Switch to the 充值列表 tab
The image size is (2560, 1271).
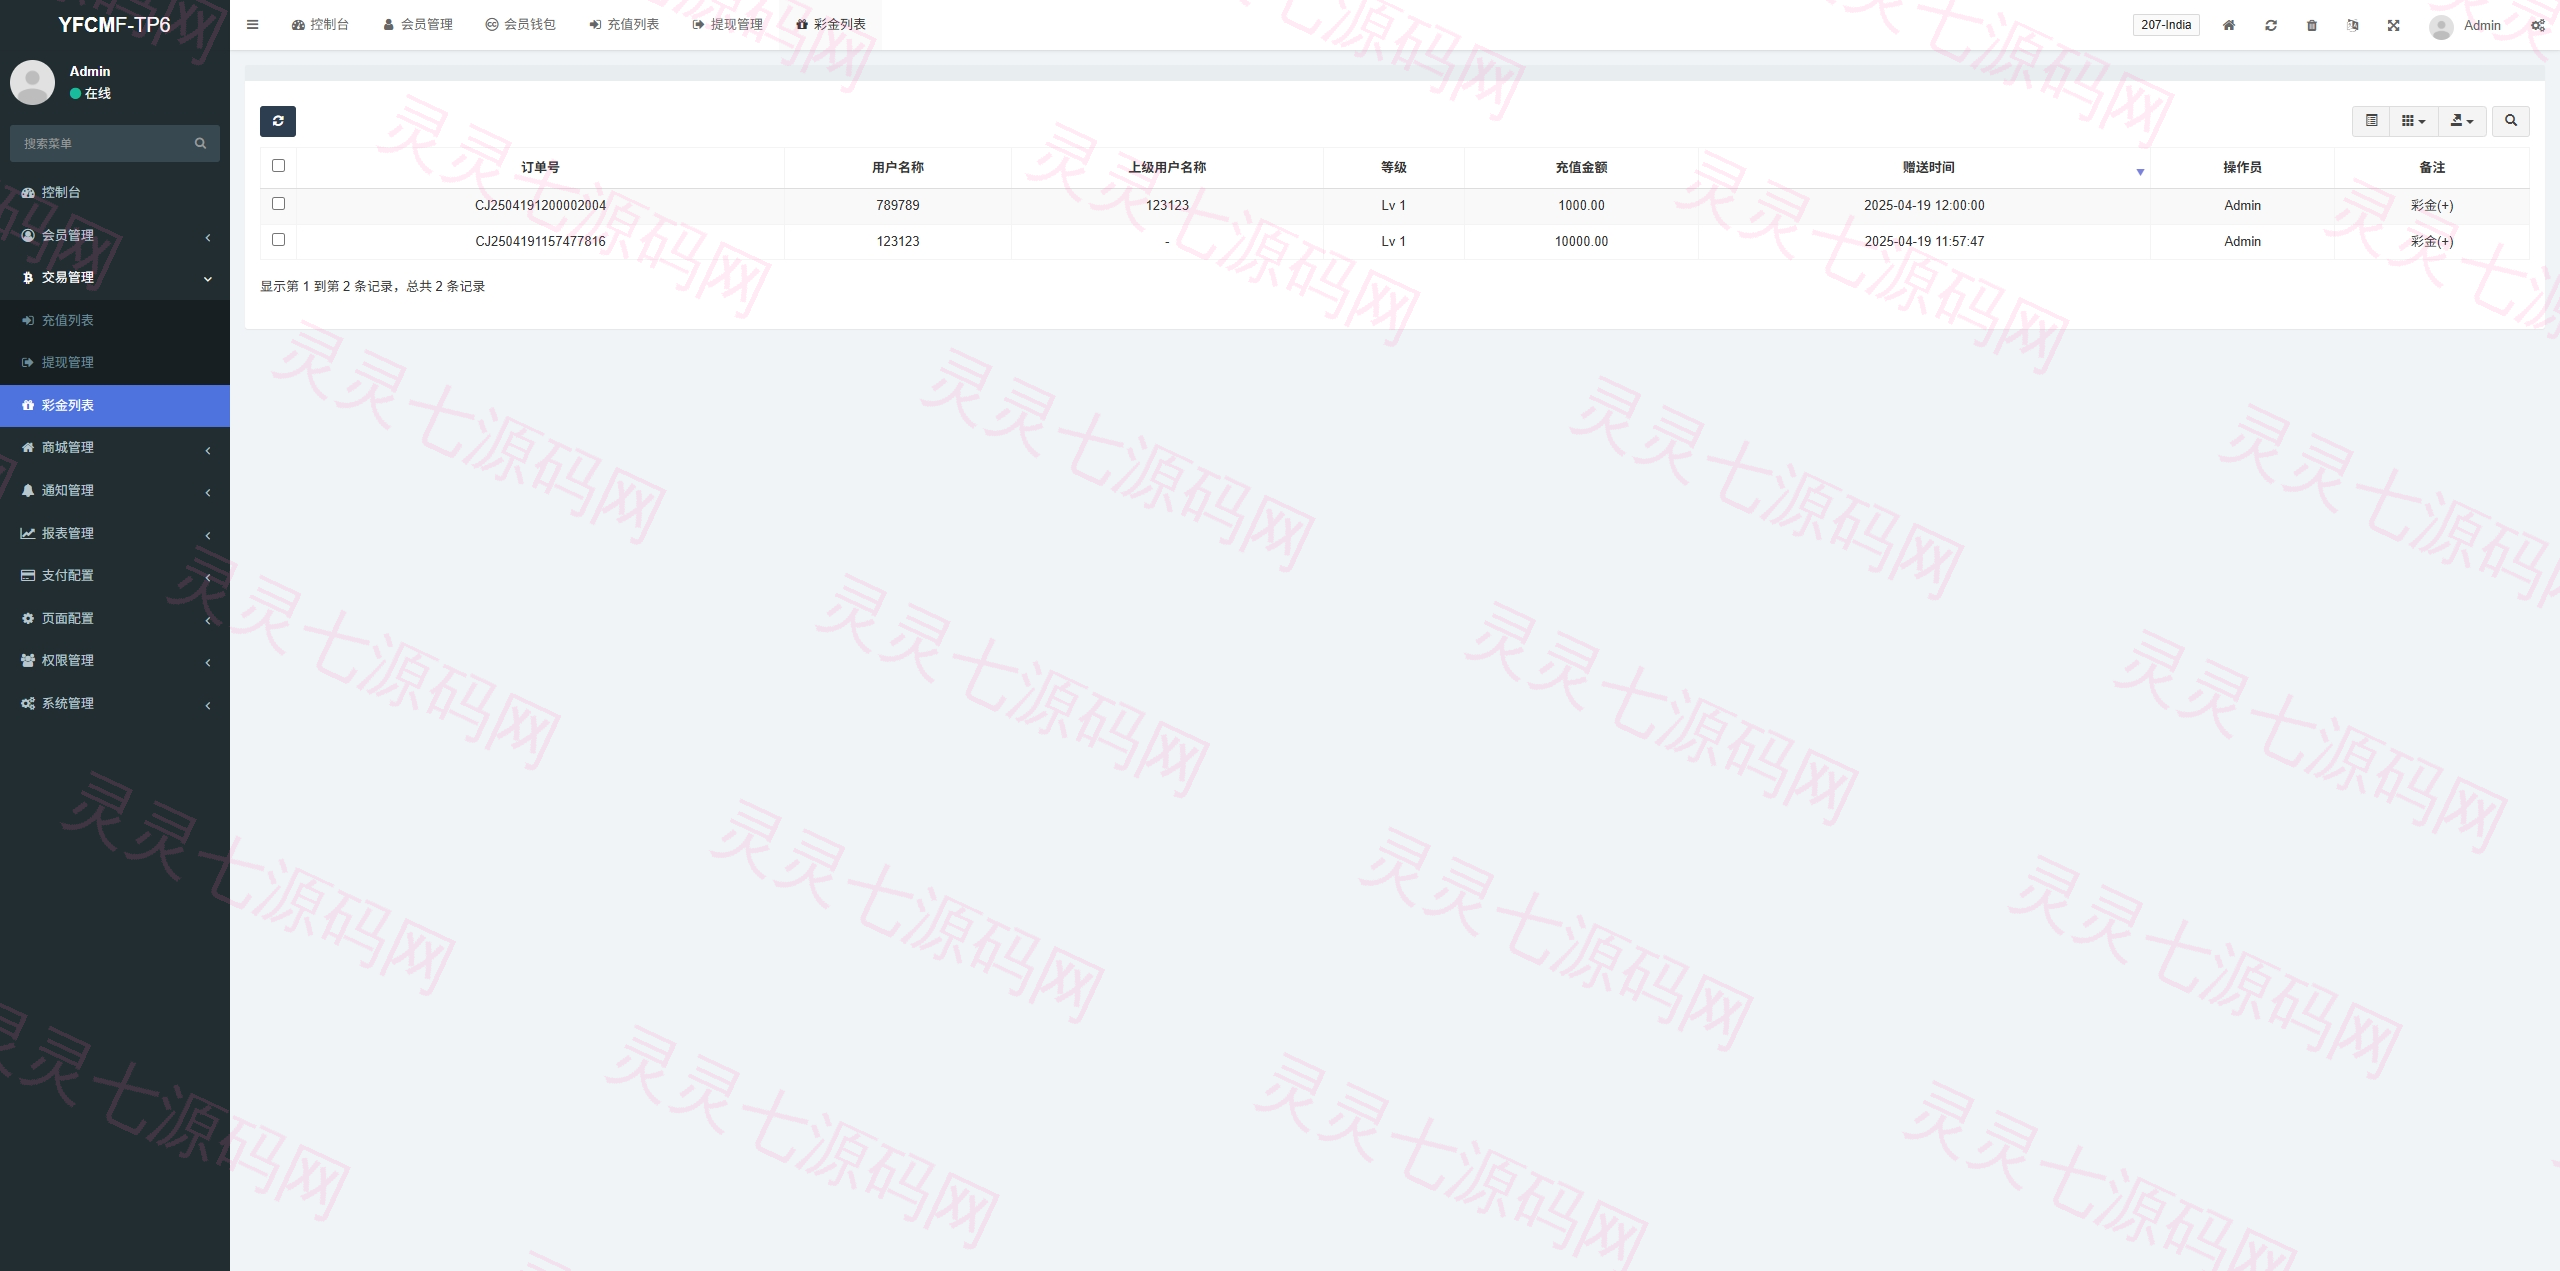click(624, 25)
